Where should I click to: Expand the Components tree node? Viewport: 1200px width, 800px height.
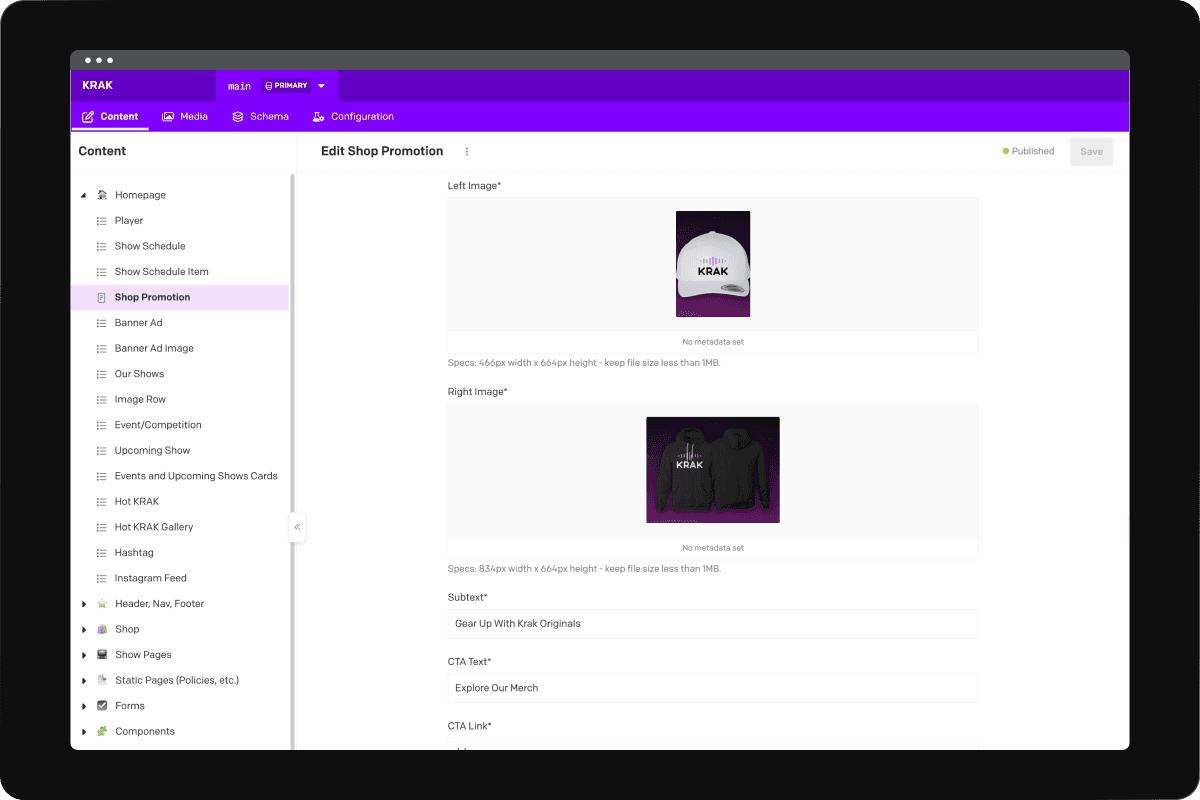click(x=84, y=731)
